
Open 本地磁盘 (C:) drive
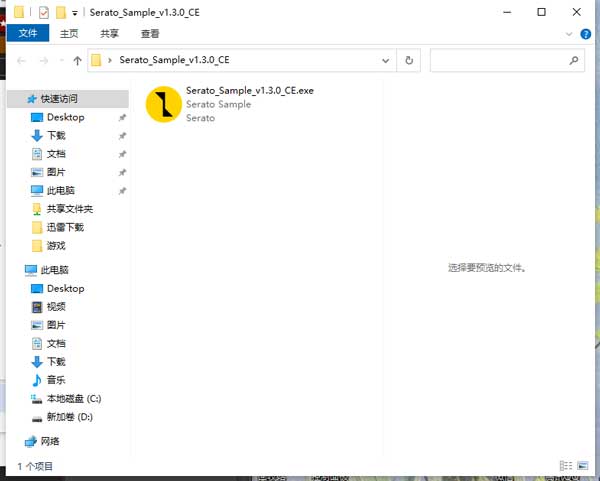[74, 399]
